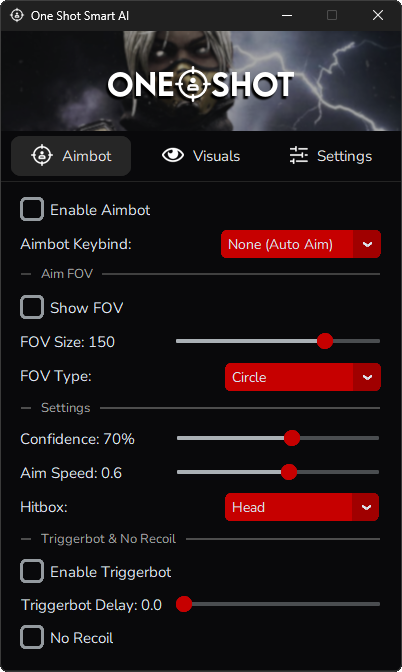
Task: Click the eye icon on the Visuals tab
Action: [173, 156]
